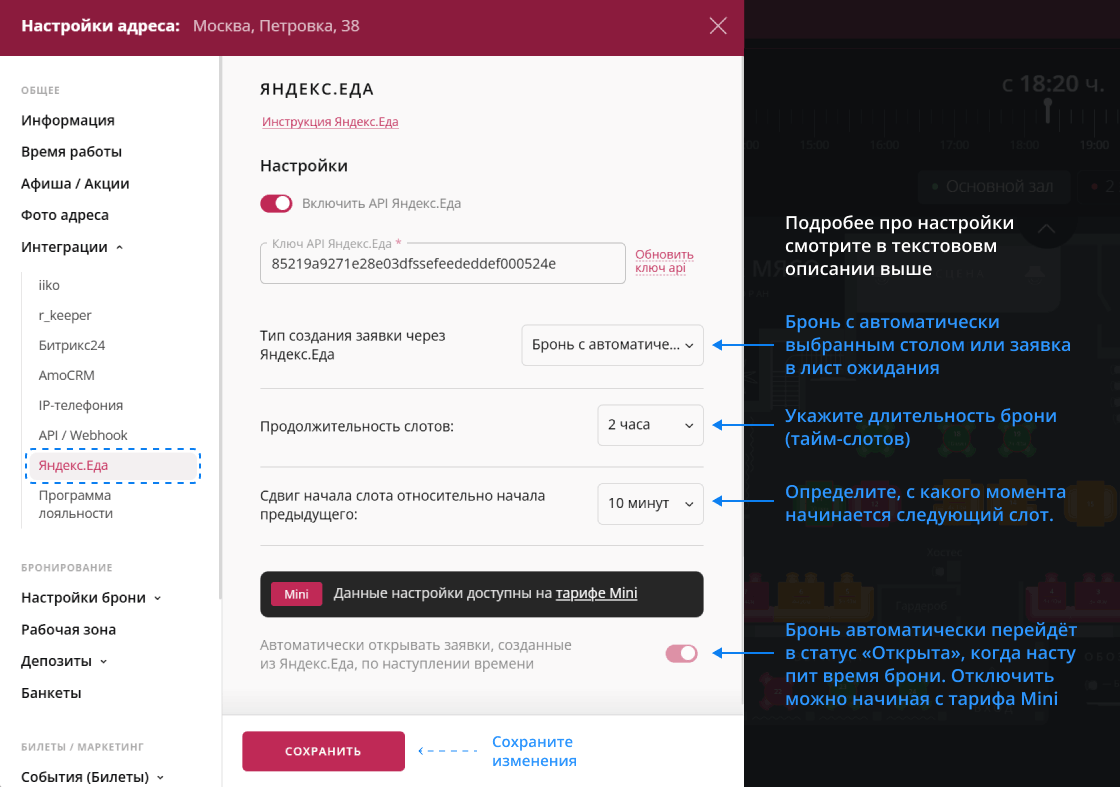Open the Инструкция Яндекс.Еда link

click(x=330, y=122)
